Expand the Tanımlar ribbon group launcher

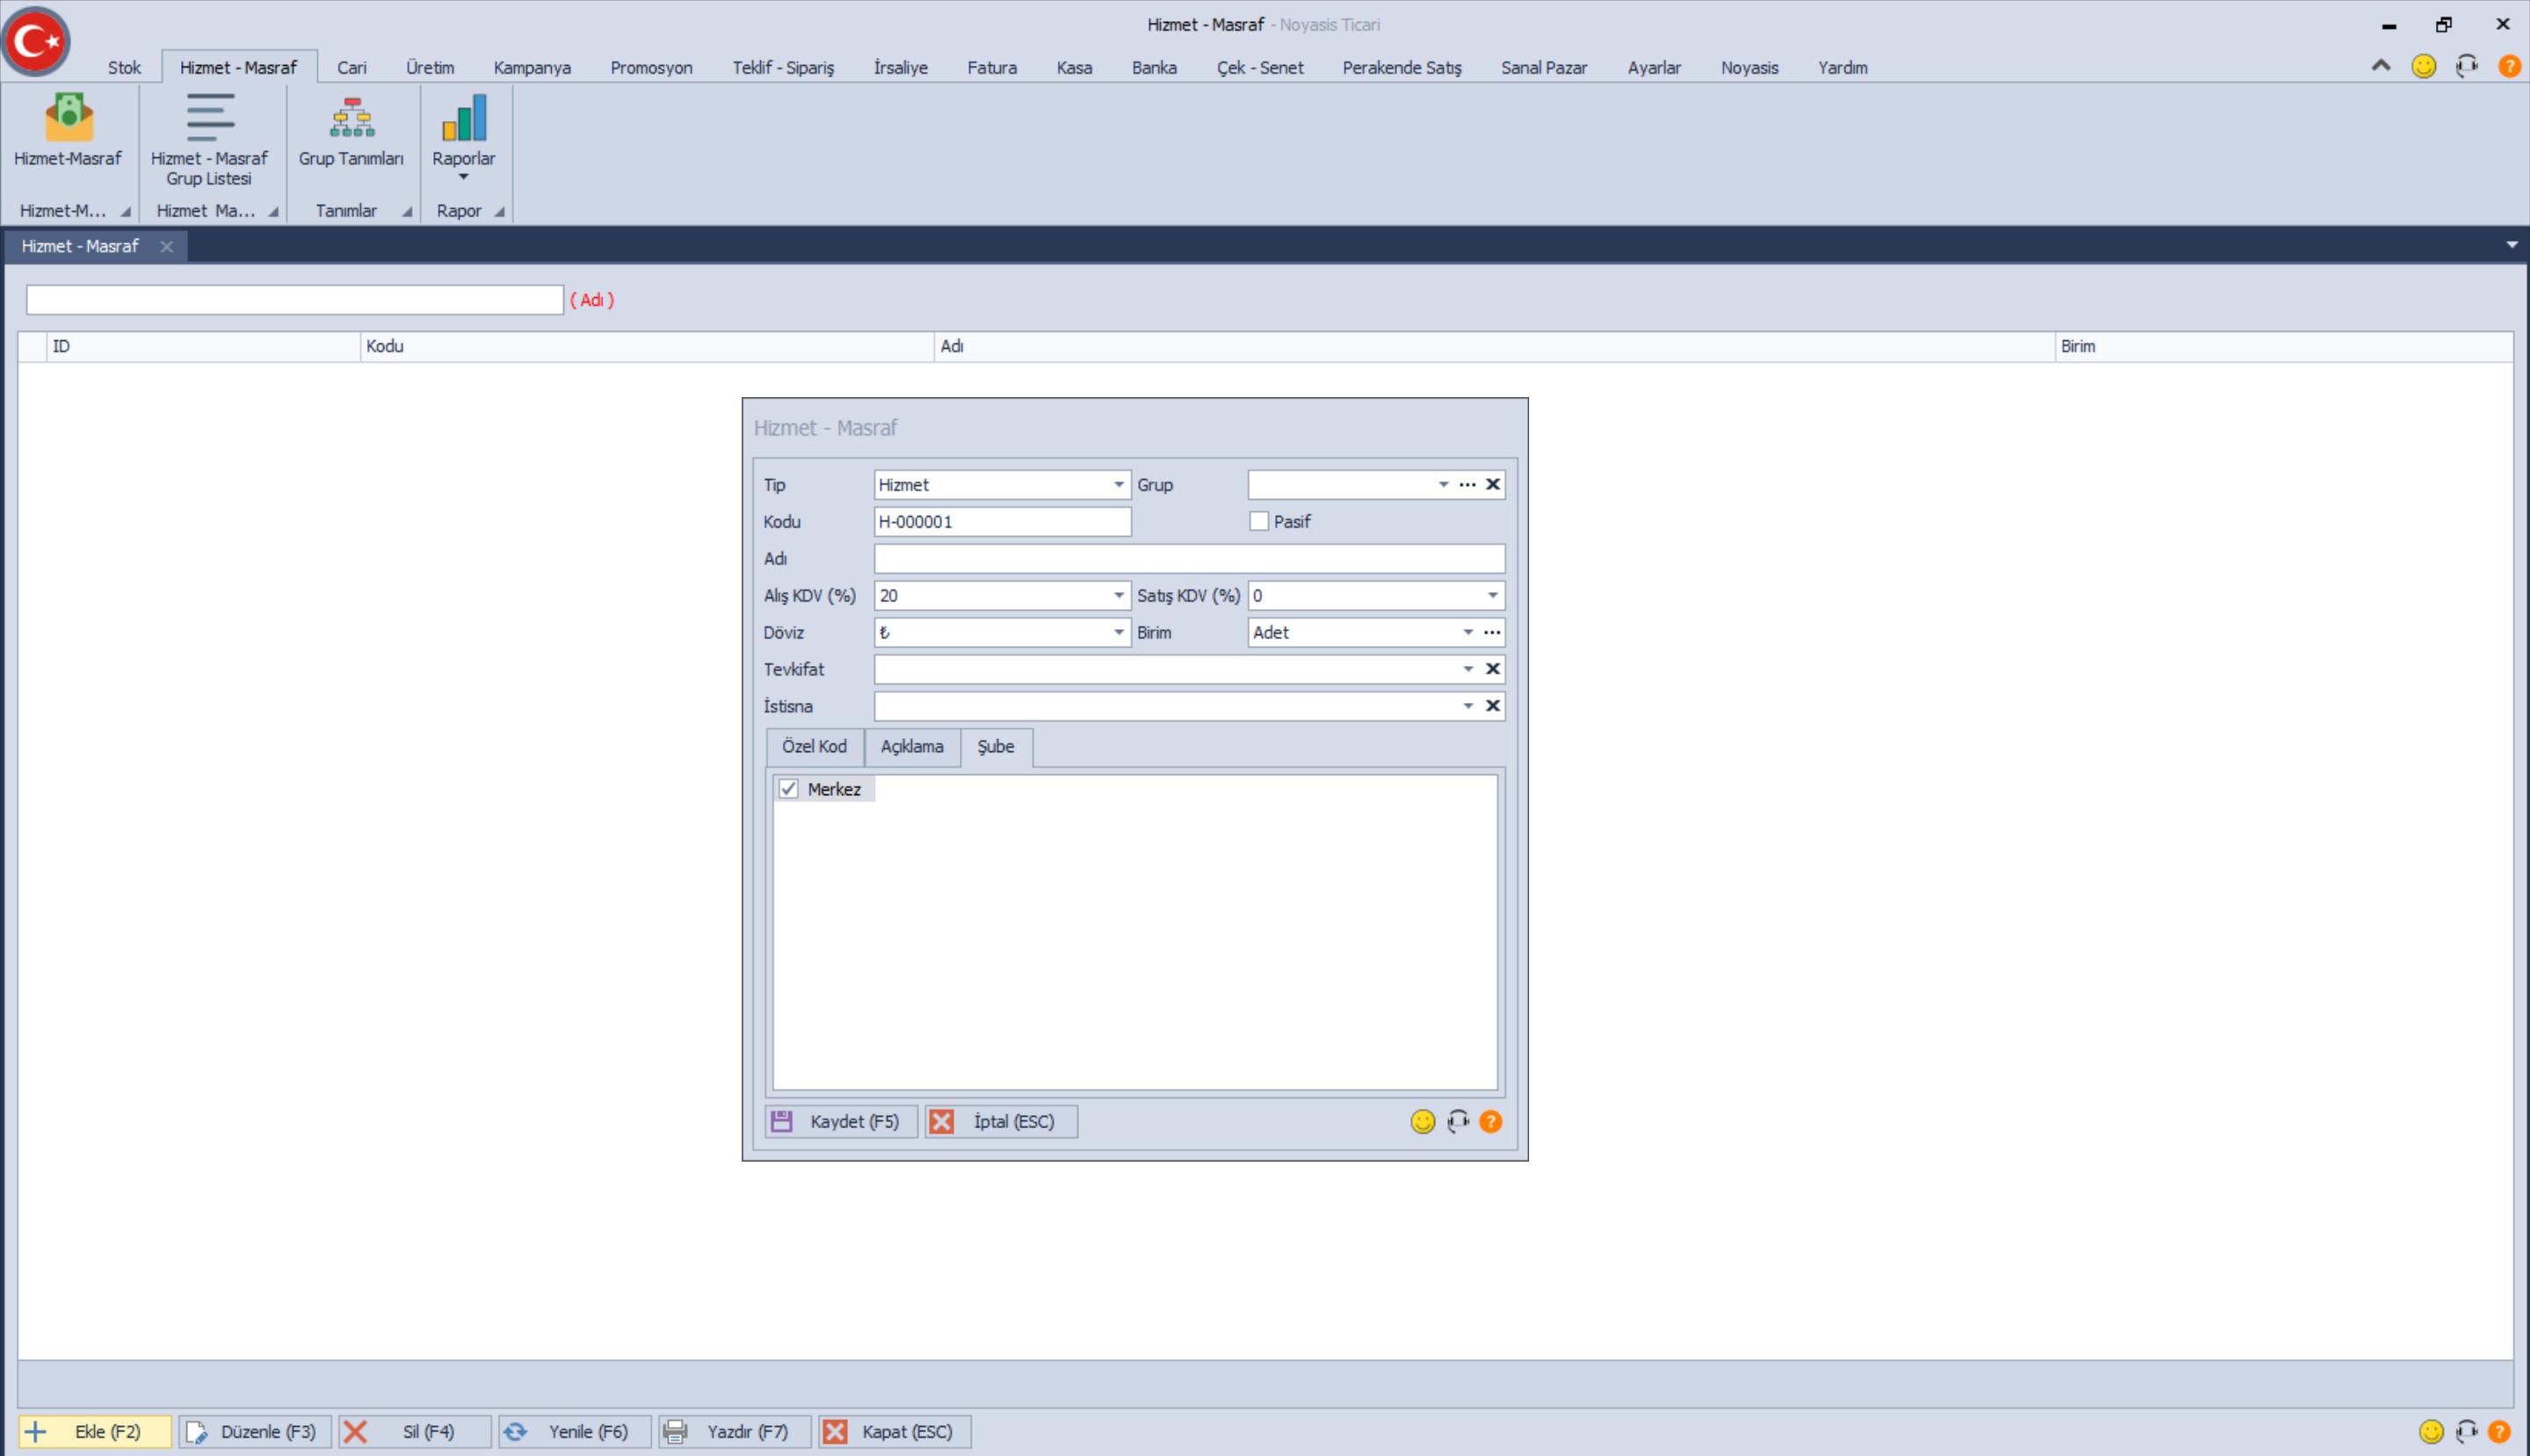[x=406, y=211]
